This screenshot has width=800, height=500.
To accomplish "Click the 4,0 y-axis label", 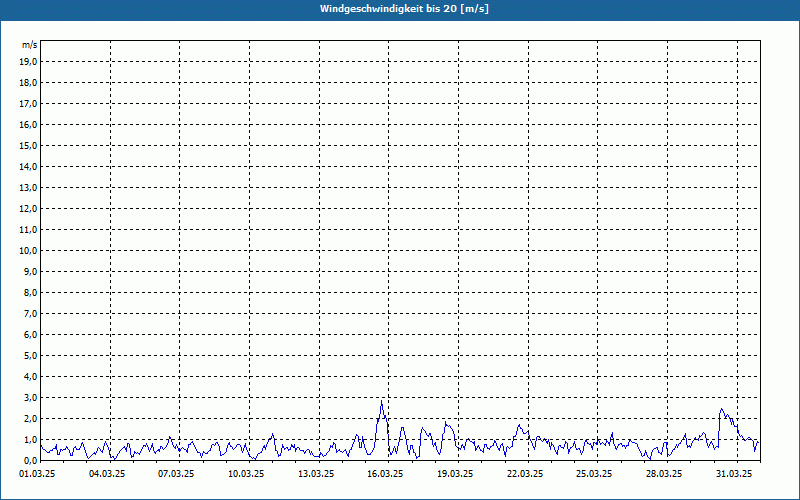I will [x=31, y=377].
